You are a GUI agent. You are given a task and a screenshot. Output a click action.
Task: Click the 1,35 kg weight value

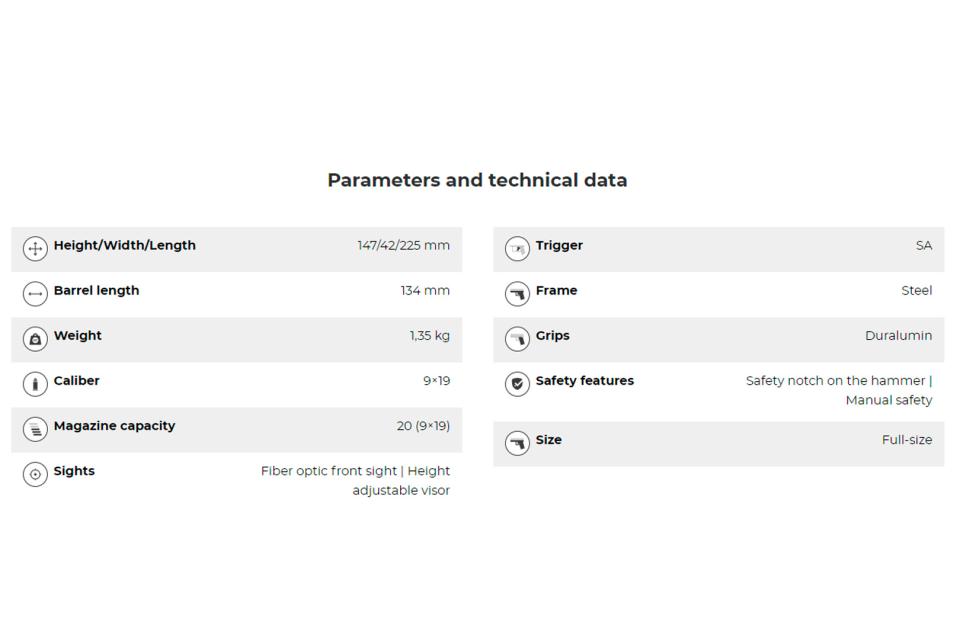point(429,336)
